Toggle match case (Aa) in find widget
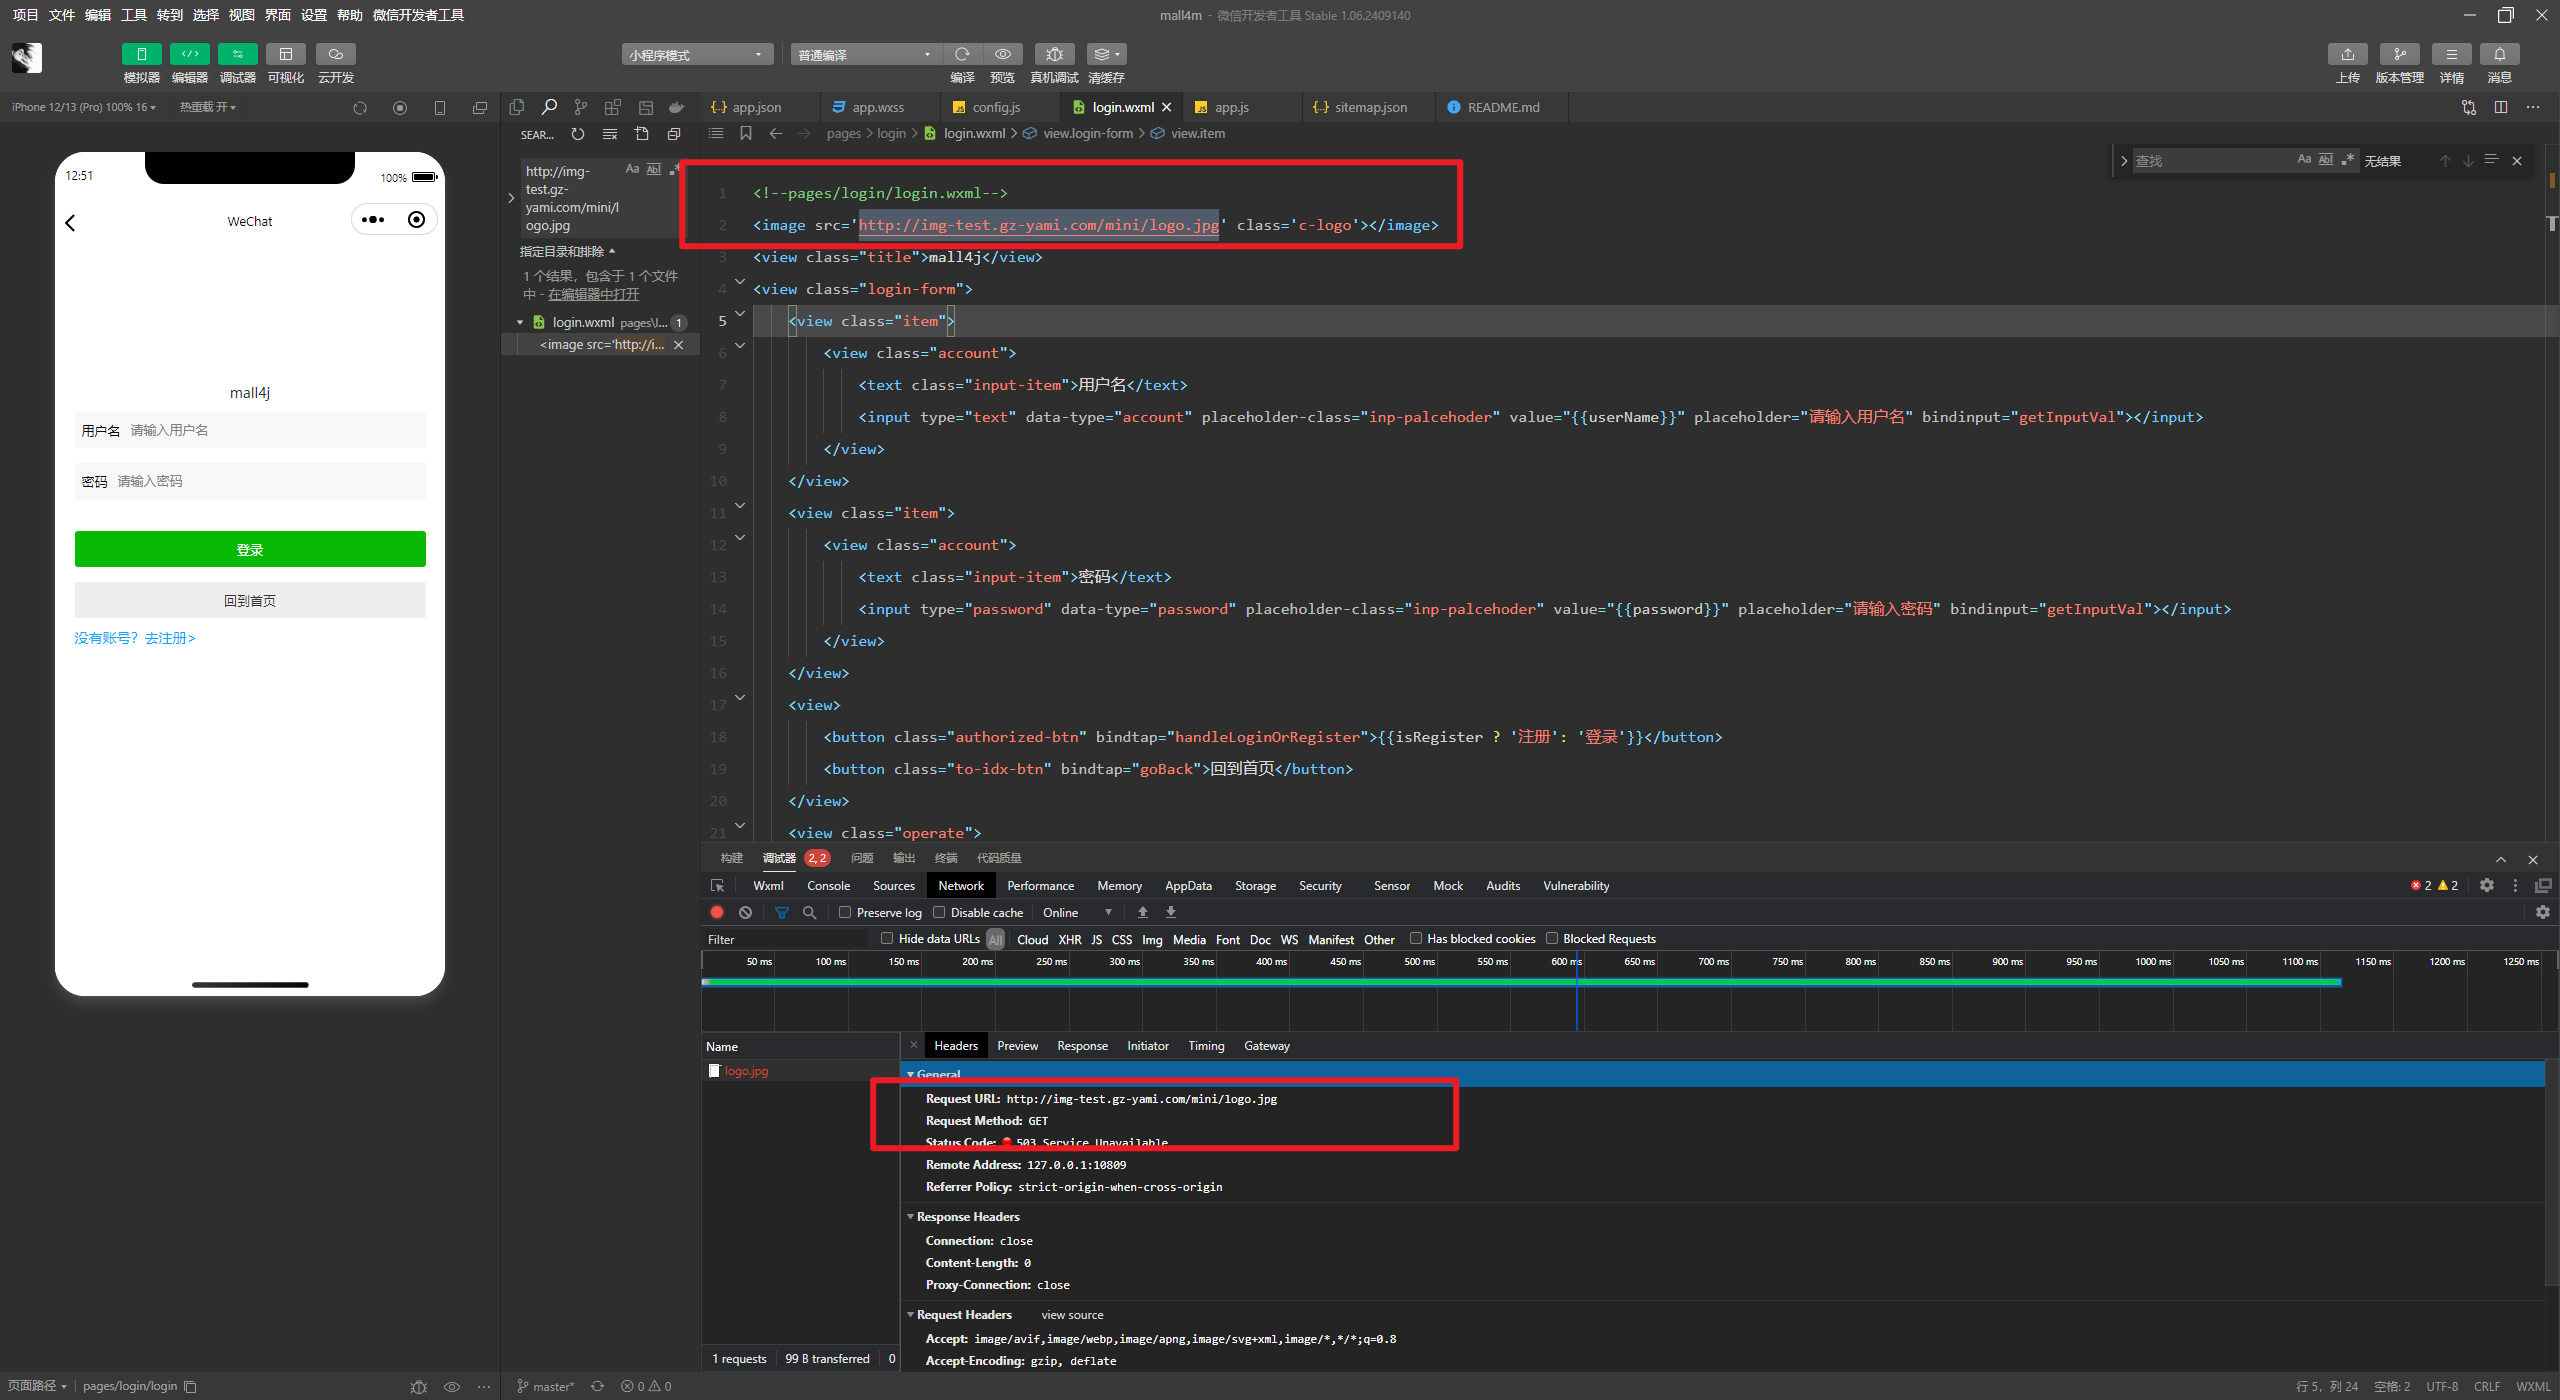This screenshot has width=2560, height=1400. click(2304, 160)
